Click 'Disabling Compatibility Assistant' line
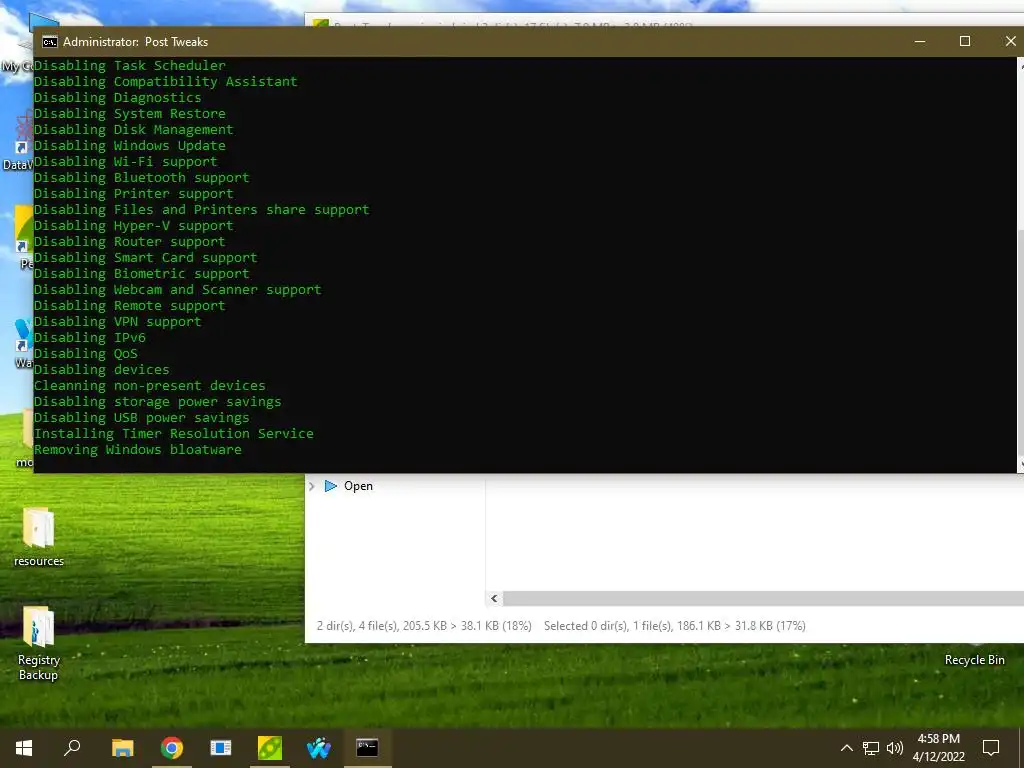1024x768 pixels. pos(166,82)
